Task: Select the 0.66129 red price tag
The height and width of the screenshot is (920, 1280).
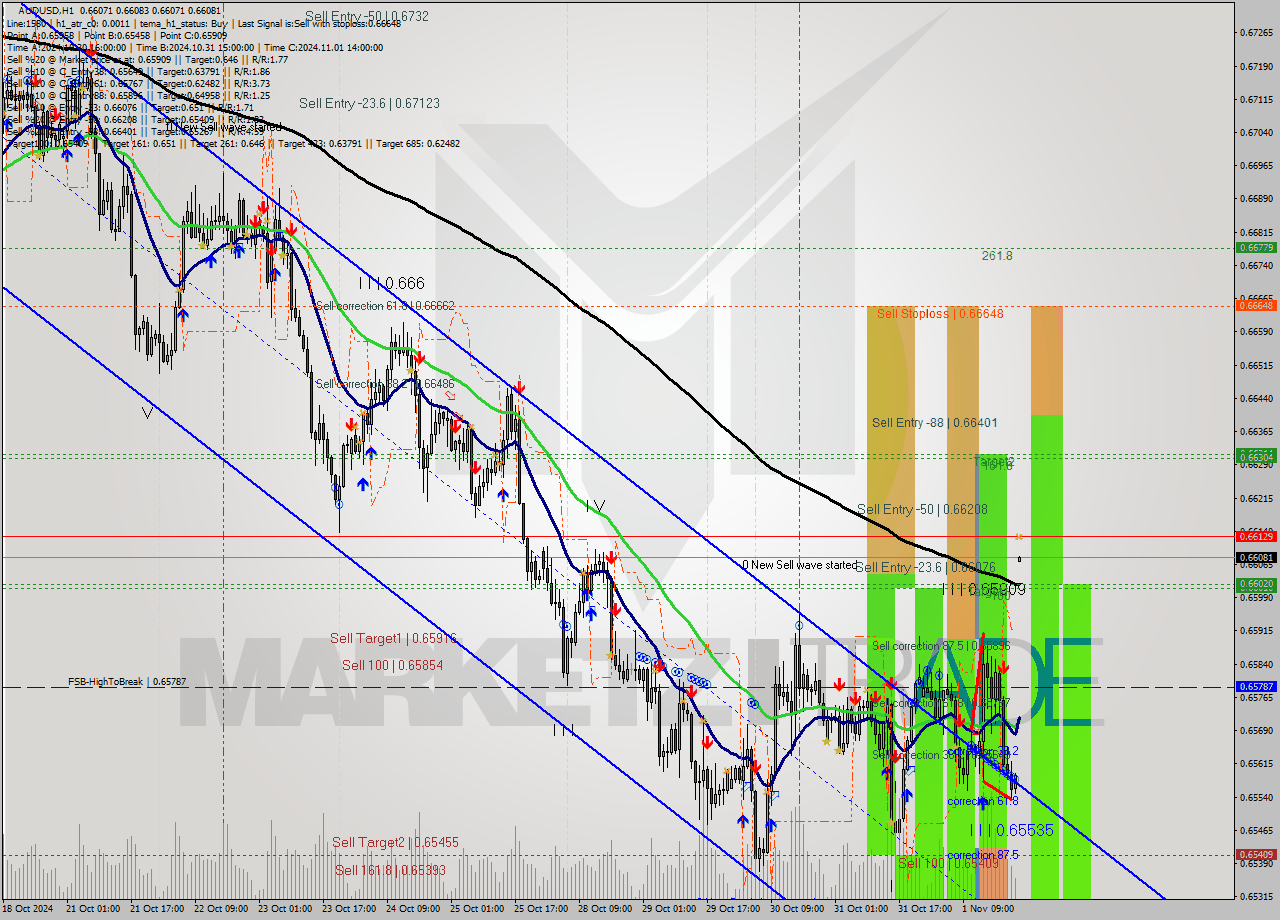Action: [1256, 536]
